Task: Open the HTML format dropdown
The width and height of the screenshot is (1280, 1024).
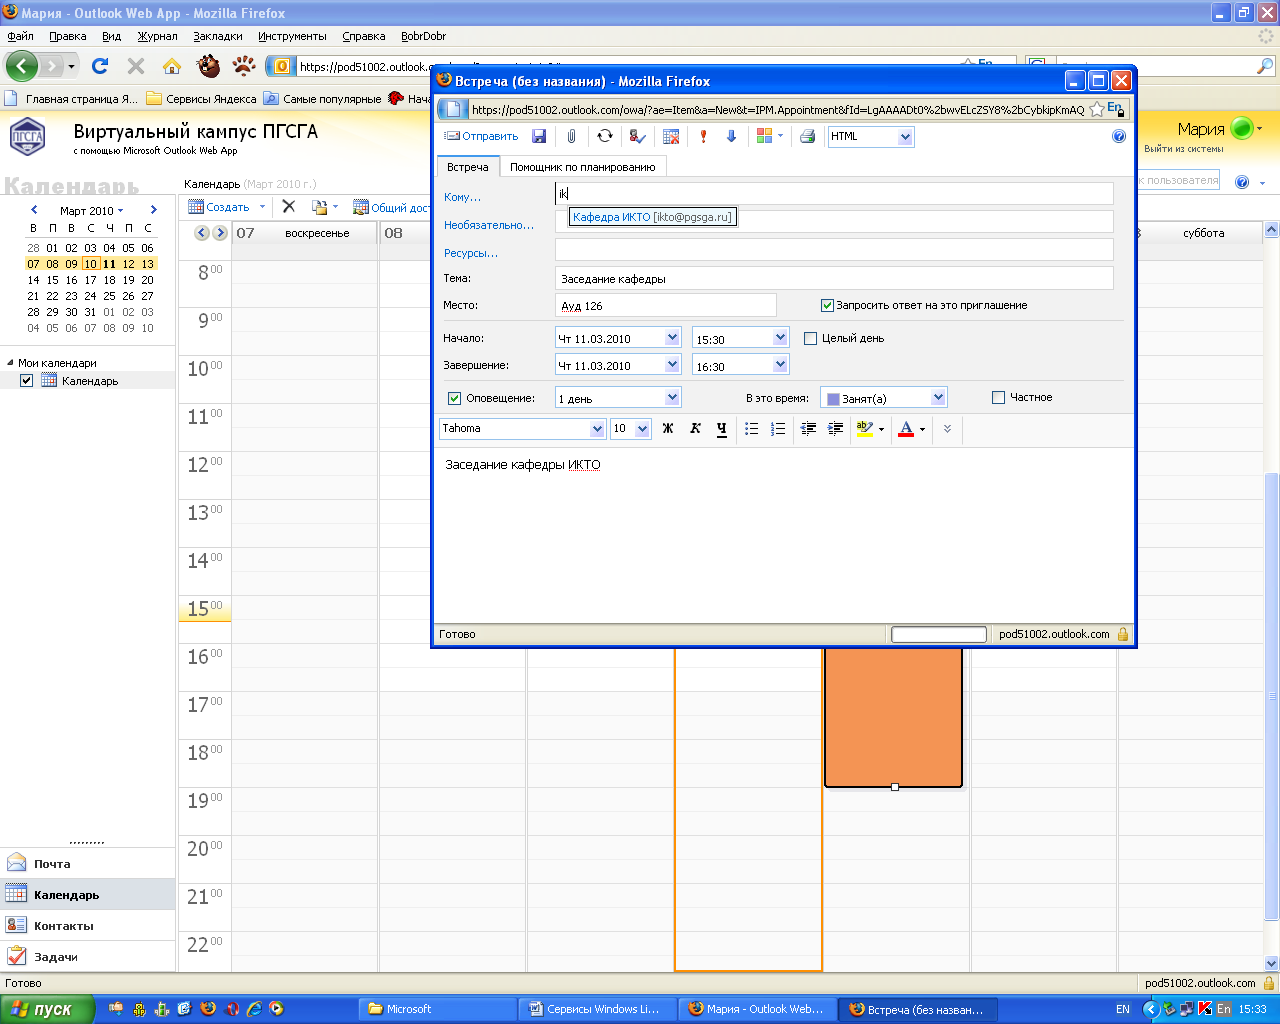Action: [x=905, y=137]
